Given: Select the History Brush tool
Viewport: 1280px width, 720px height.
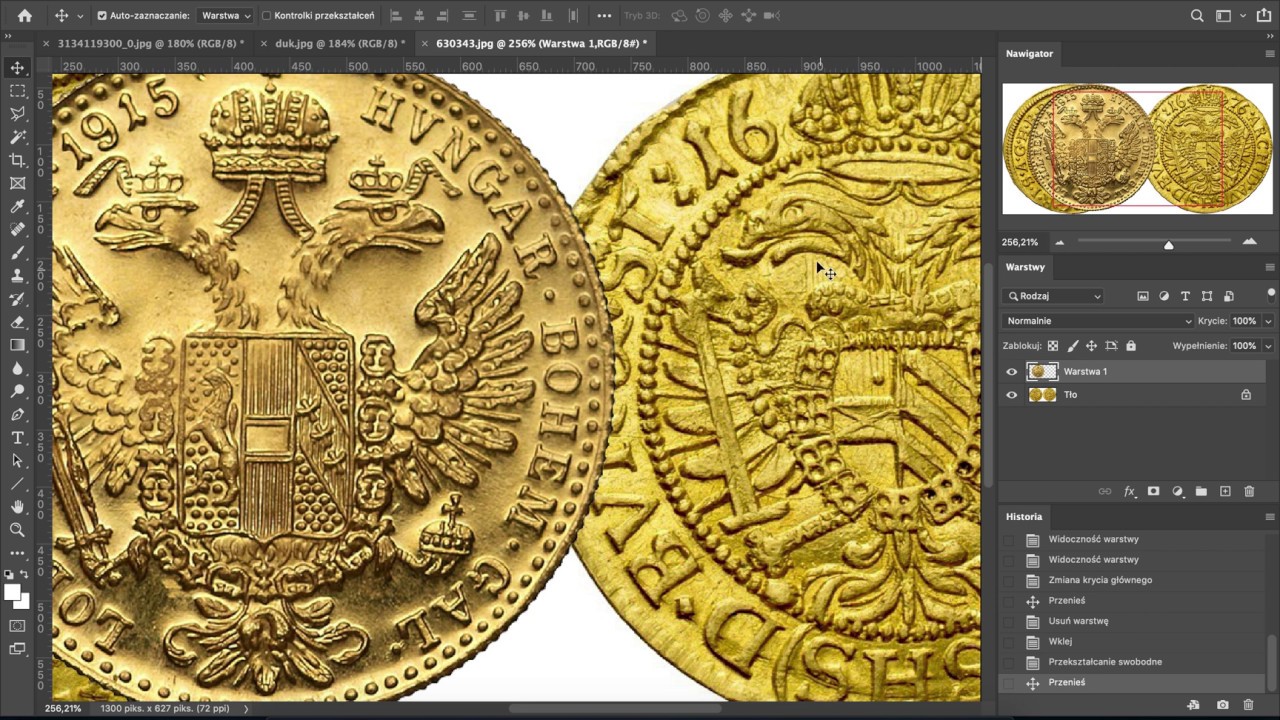Looking at the screenshot, I should [x=17, y=299].
